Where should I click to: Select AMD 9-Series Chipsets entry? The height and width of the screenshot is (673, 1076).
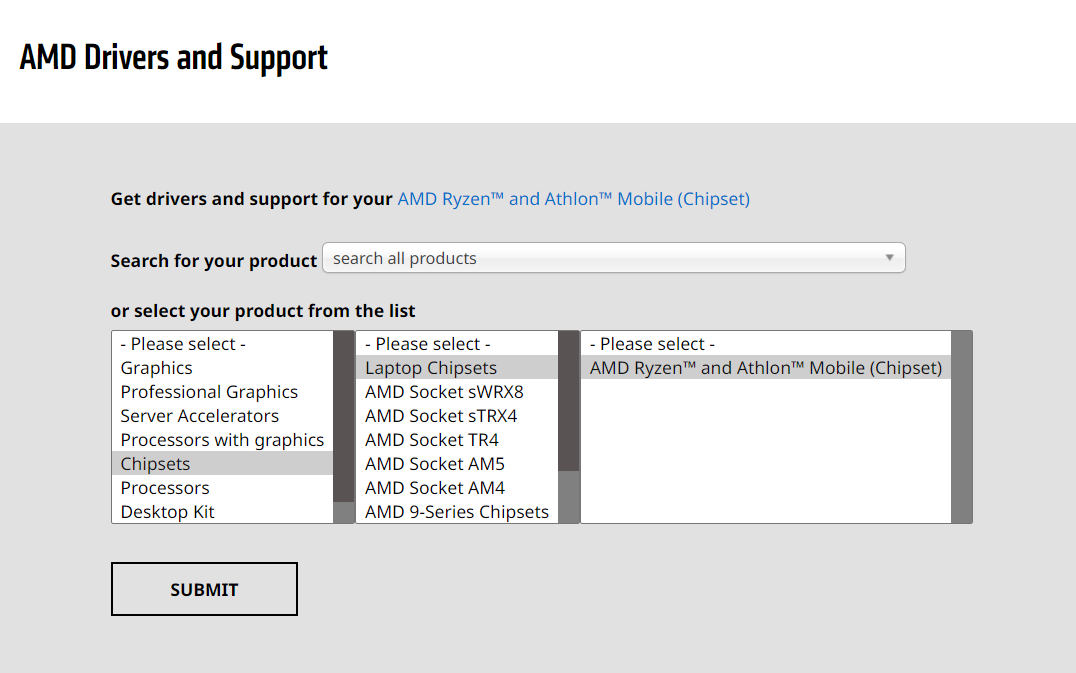click(x=457, y=512)
